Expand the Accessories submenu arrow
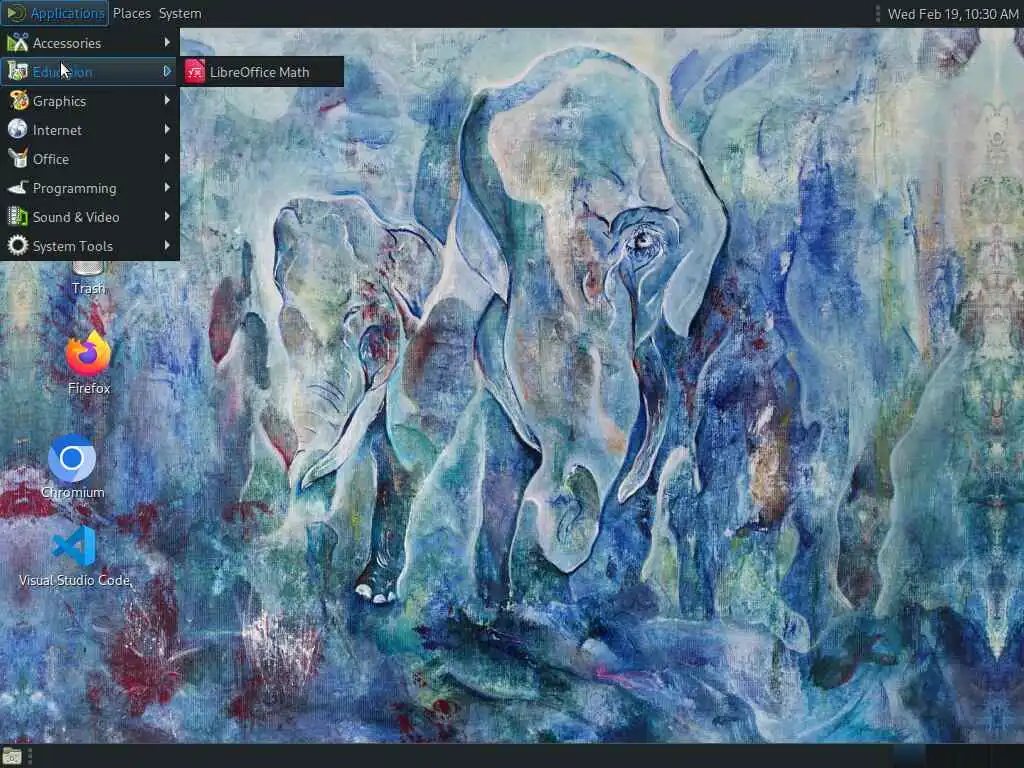Image resolution: width=1024 pixels, height=768 pixels. click(167, 42)
